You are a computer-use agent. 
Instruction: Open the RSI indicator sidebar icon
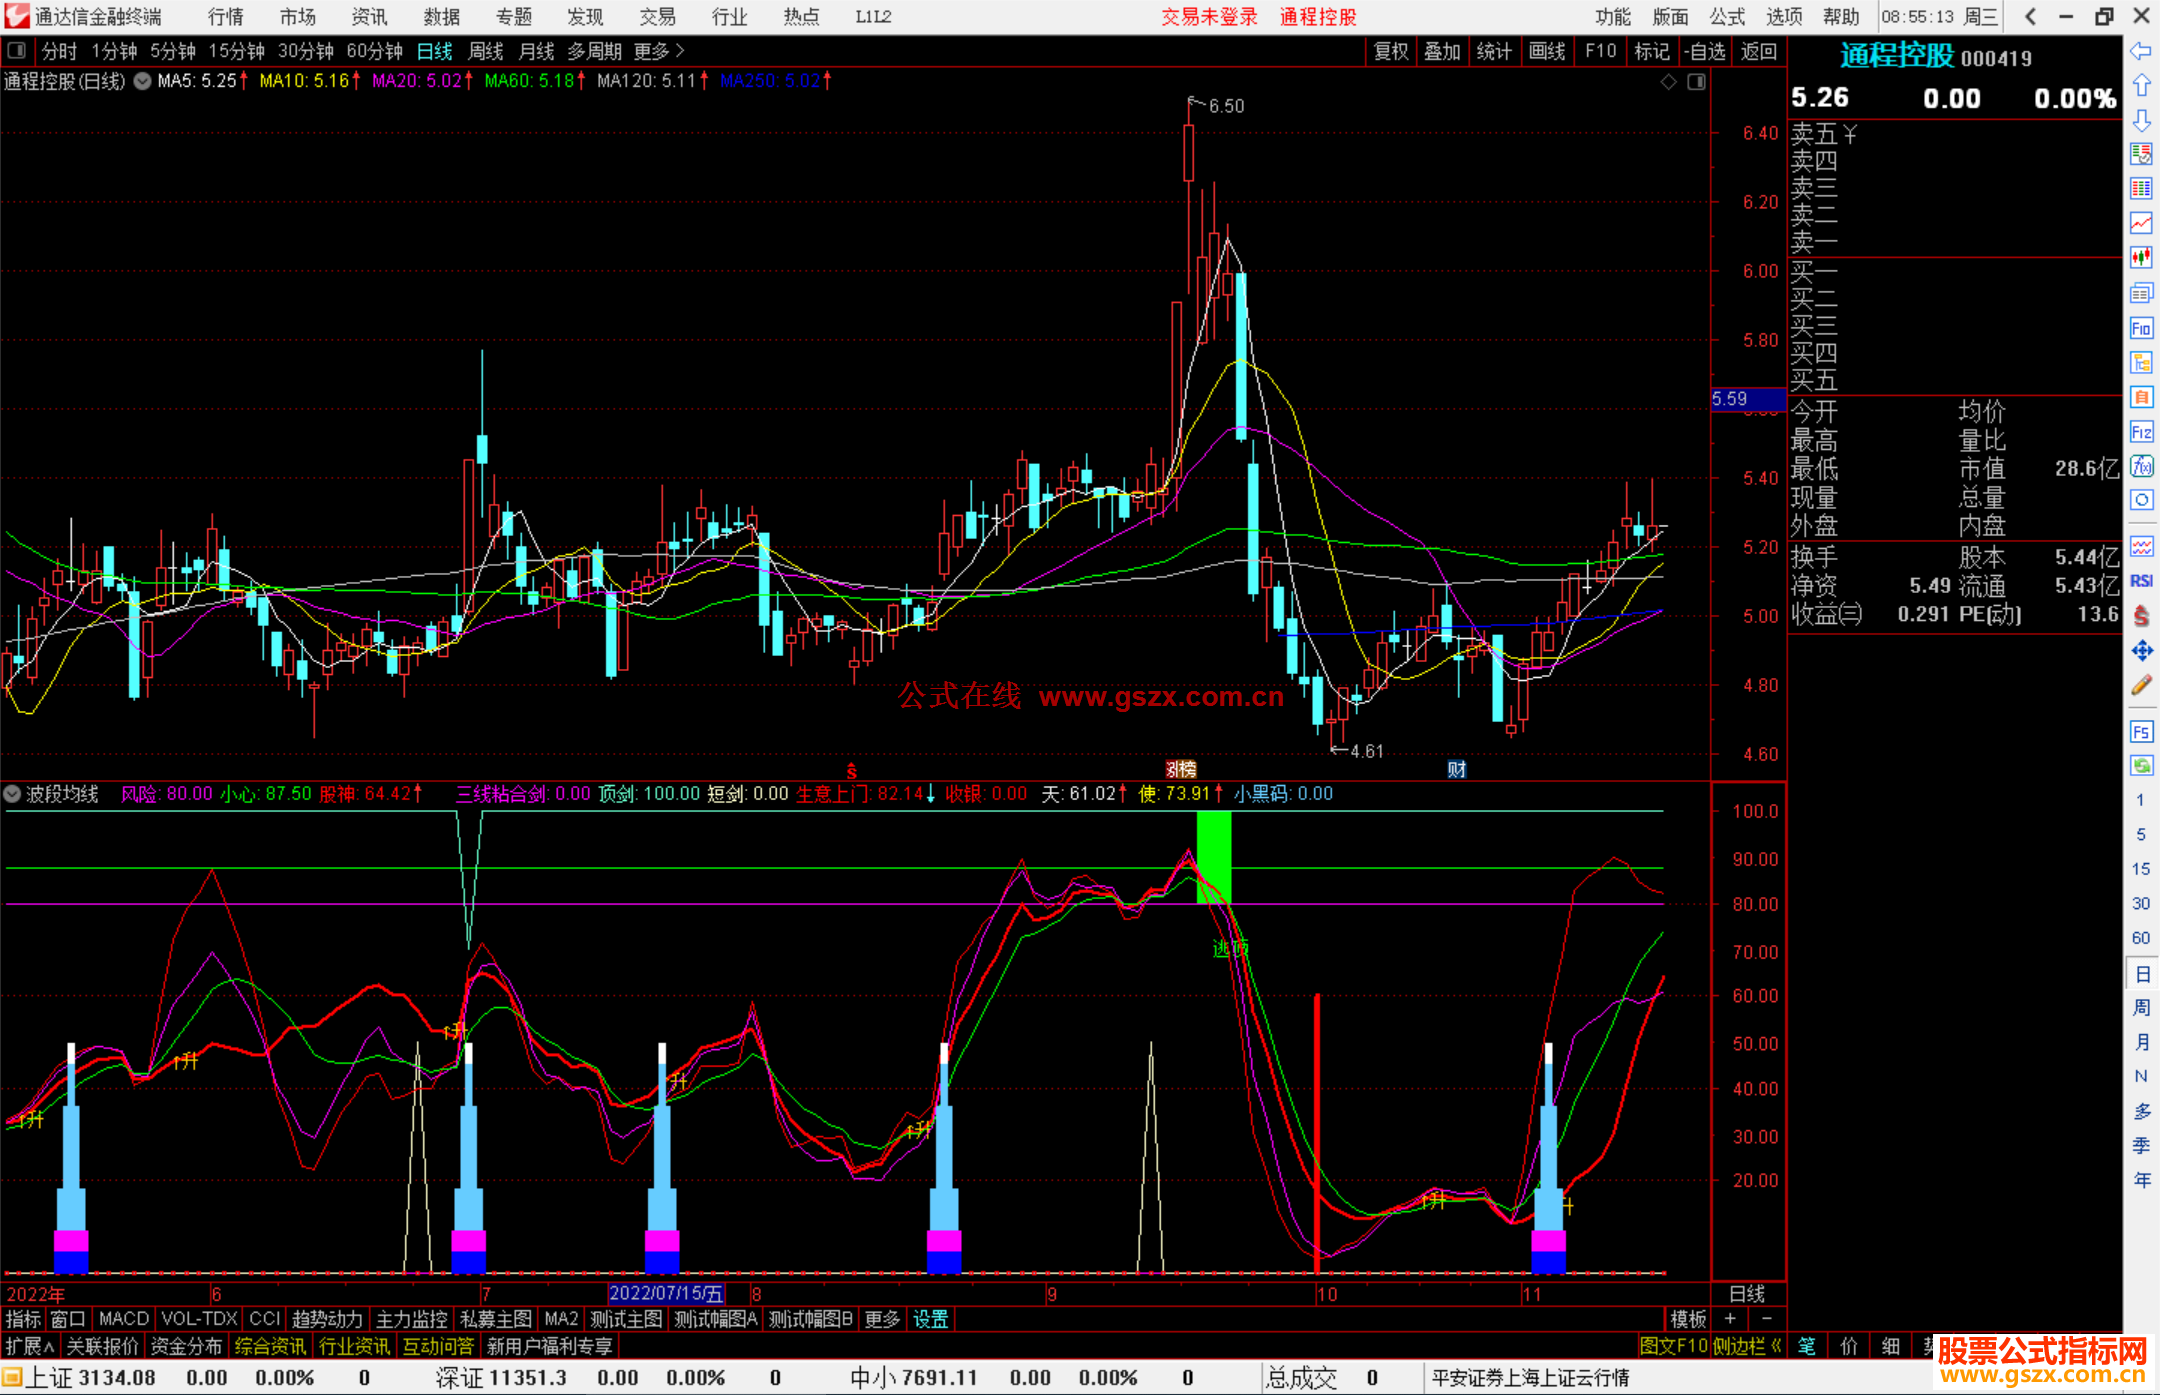(x=2141, y=581)
